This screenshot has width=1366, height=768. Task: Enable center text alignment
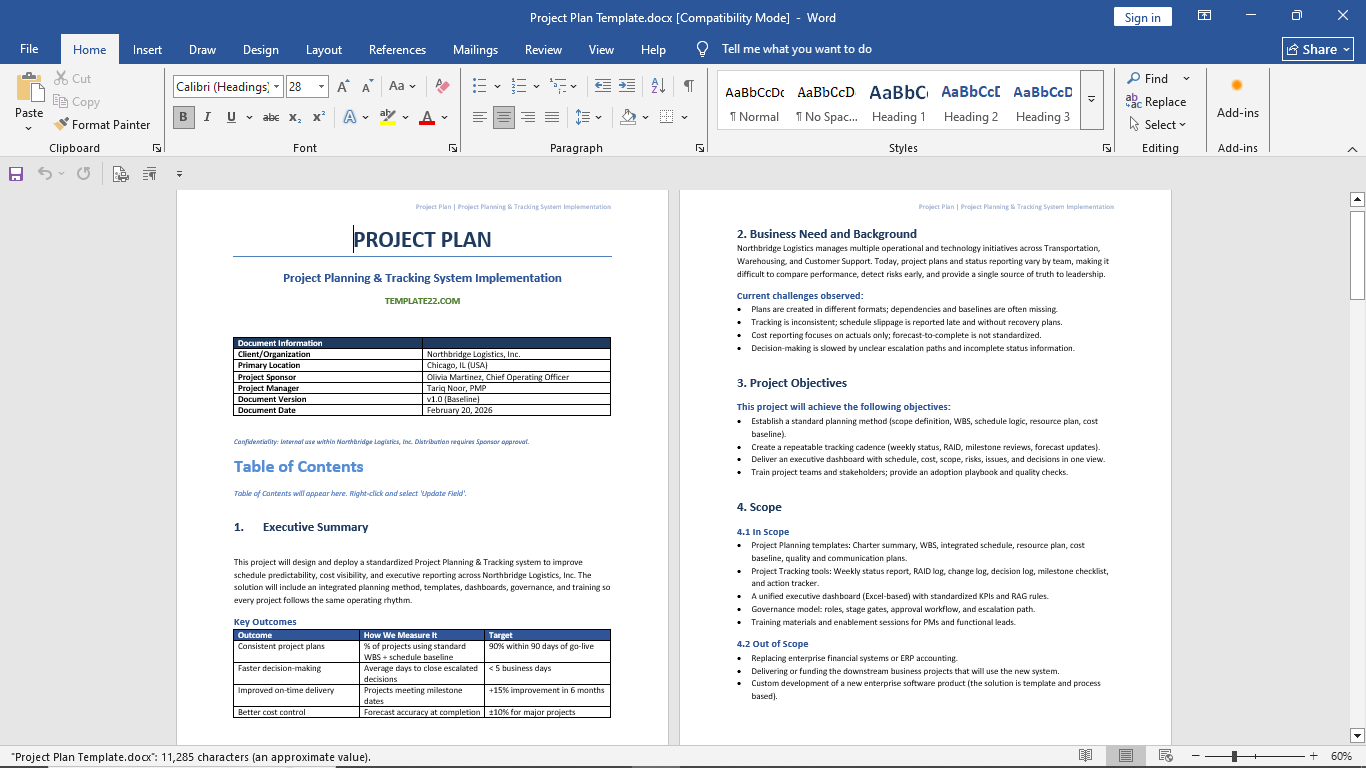504,117
